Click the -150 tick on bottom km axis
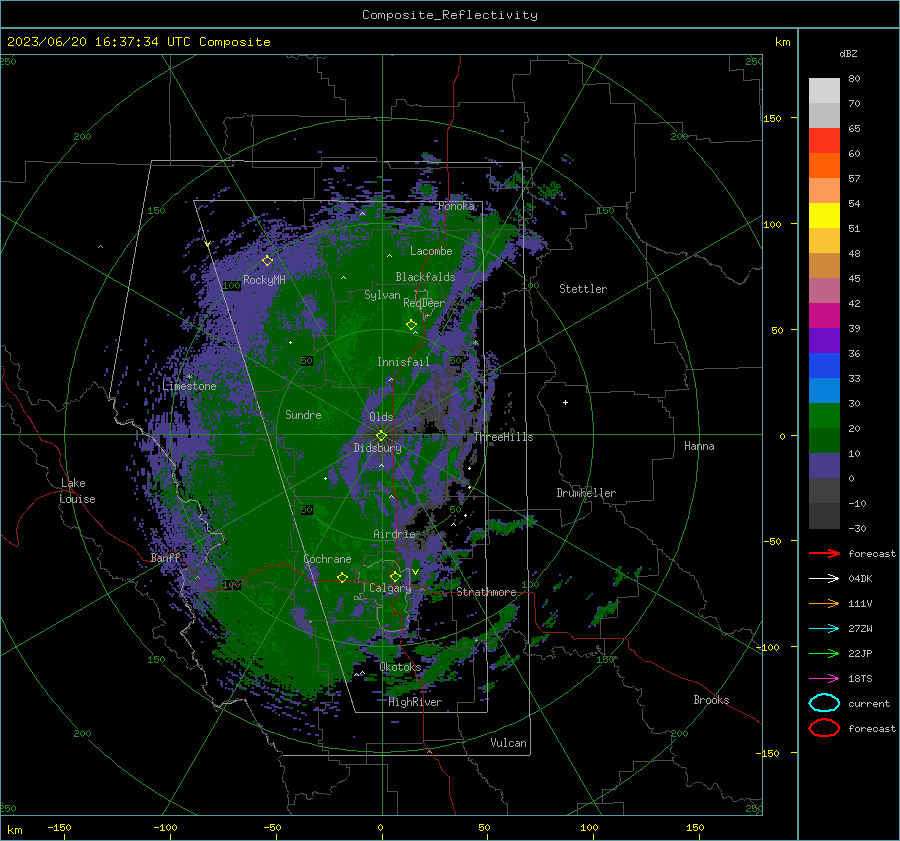 tap(59, 827)
